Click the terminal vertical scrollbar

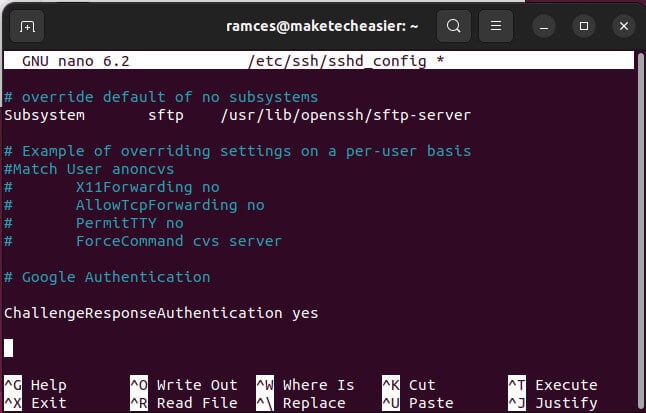640,231
